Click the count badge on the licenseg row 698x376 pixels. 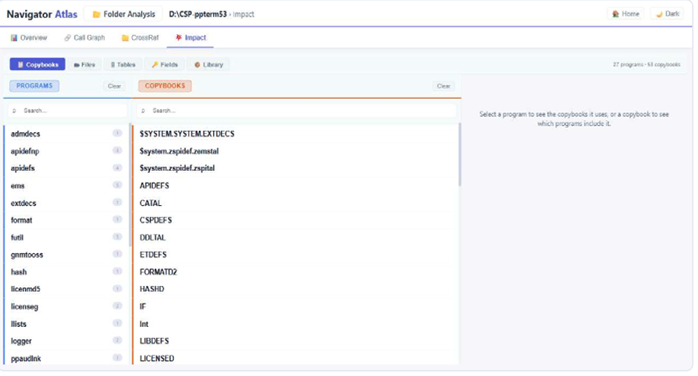click(x=117, y=306)
